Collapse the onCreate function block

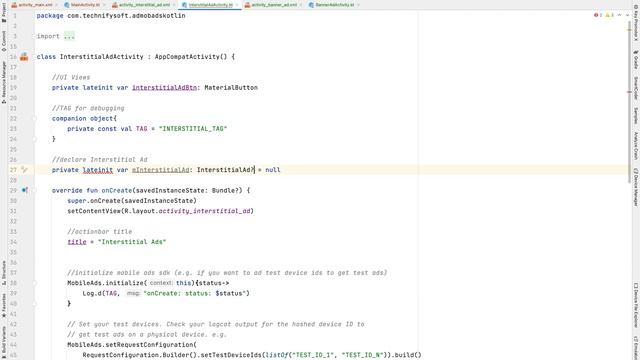tap(35, 190)
